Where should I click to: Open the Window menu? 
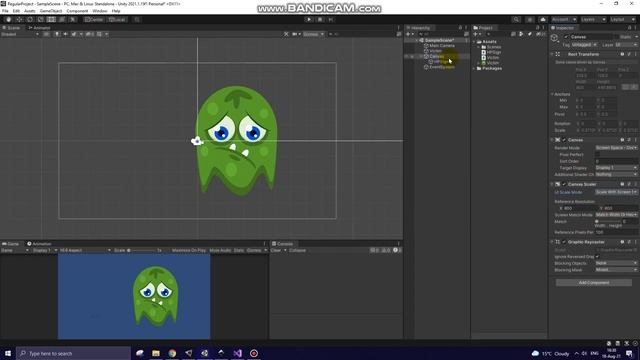(100, 11)
